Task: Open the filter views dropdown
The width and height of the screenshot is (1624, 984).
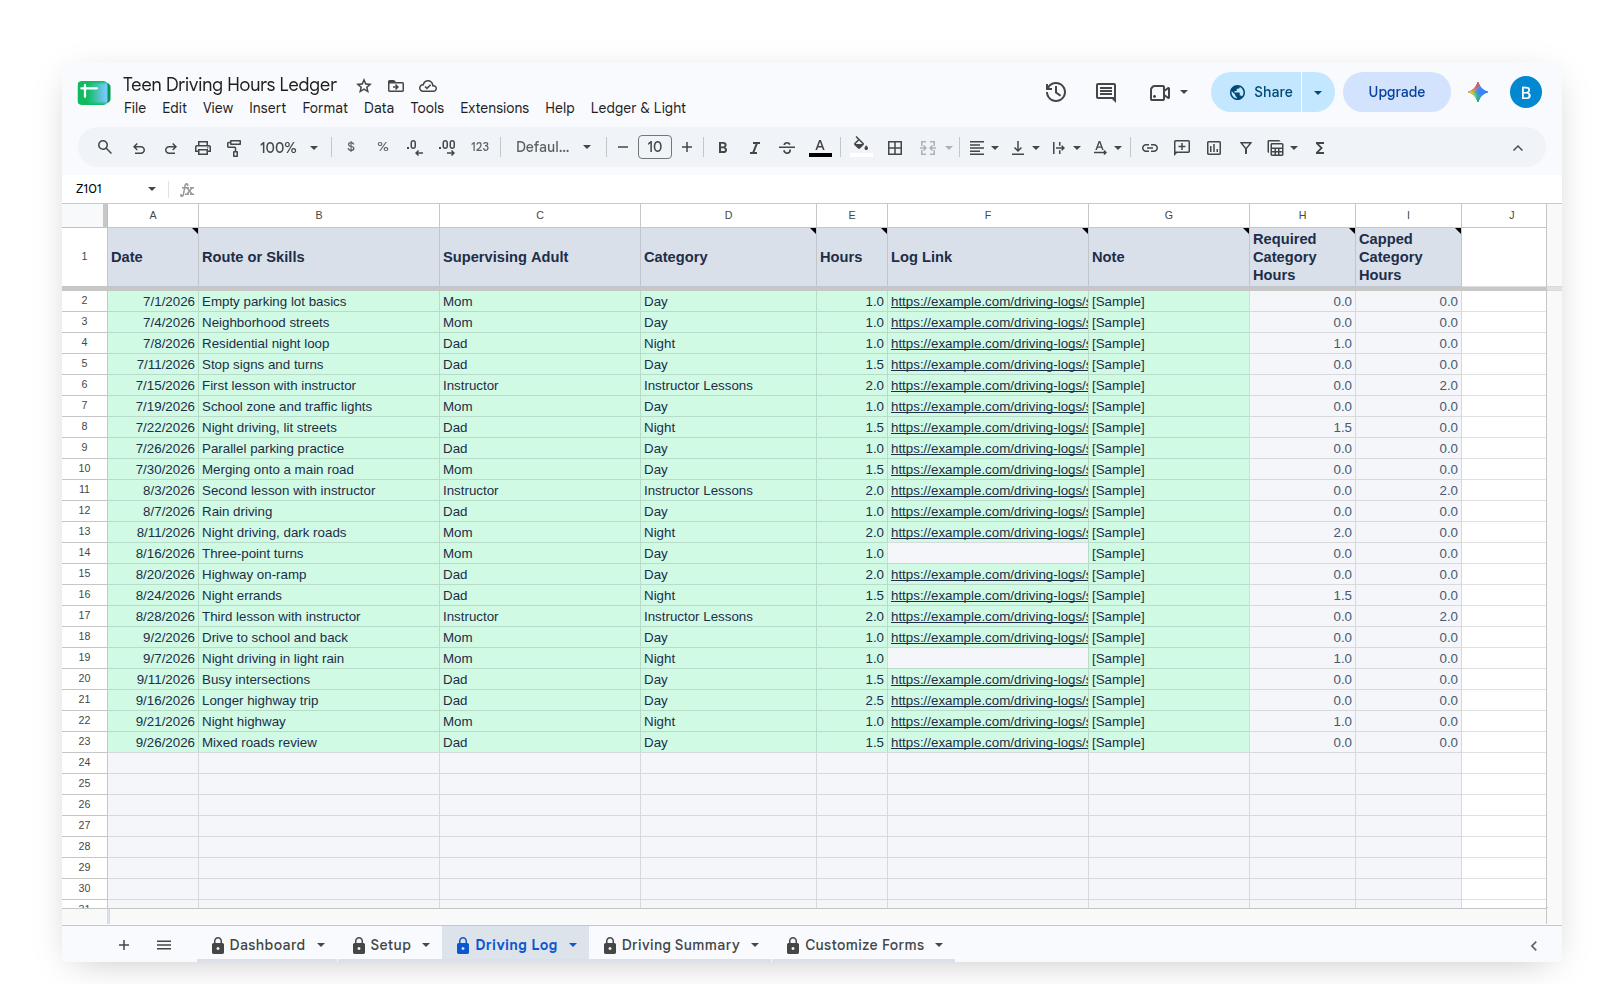Action: click(1283, 148)
